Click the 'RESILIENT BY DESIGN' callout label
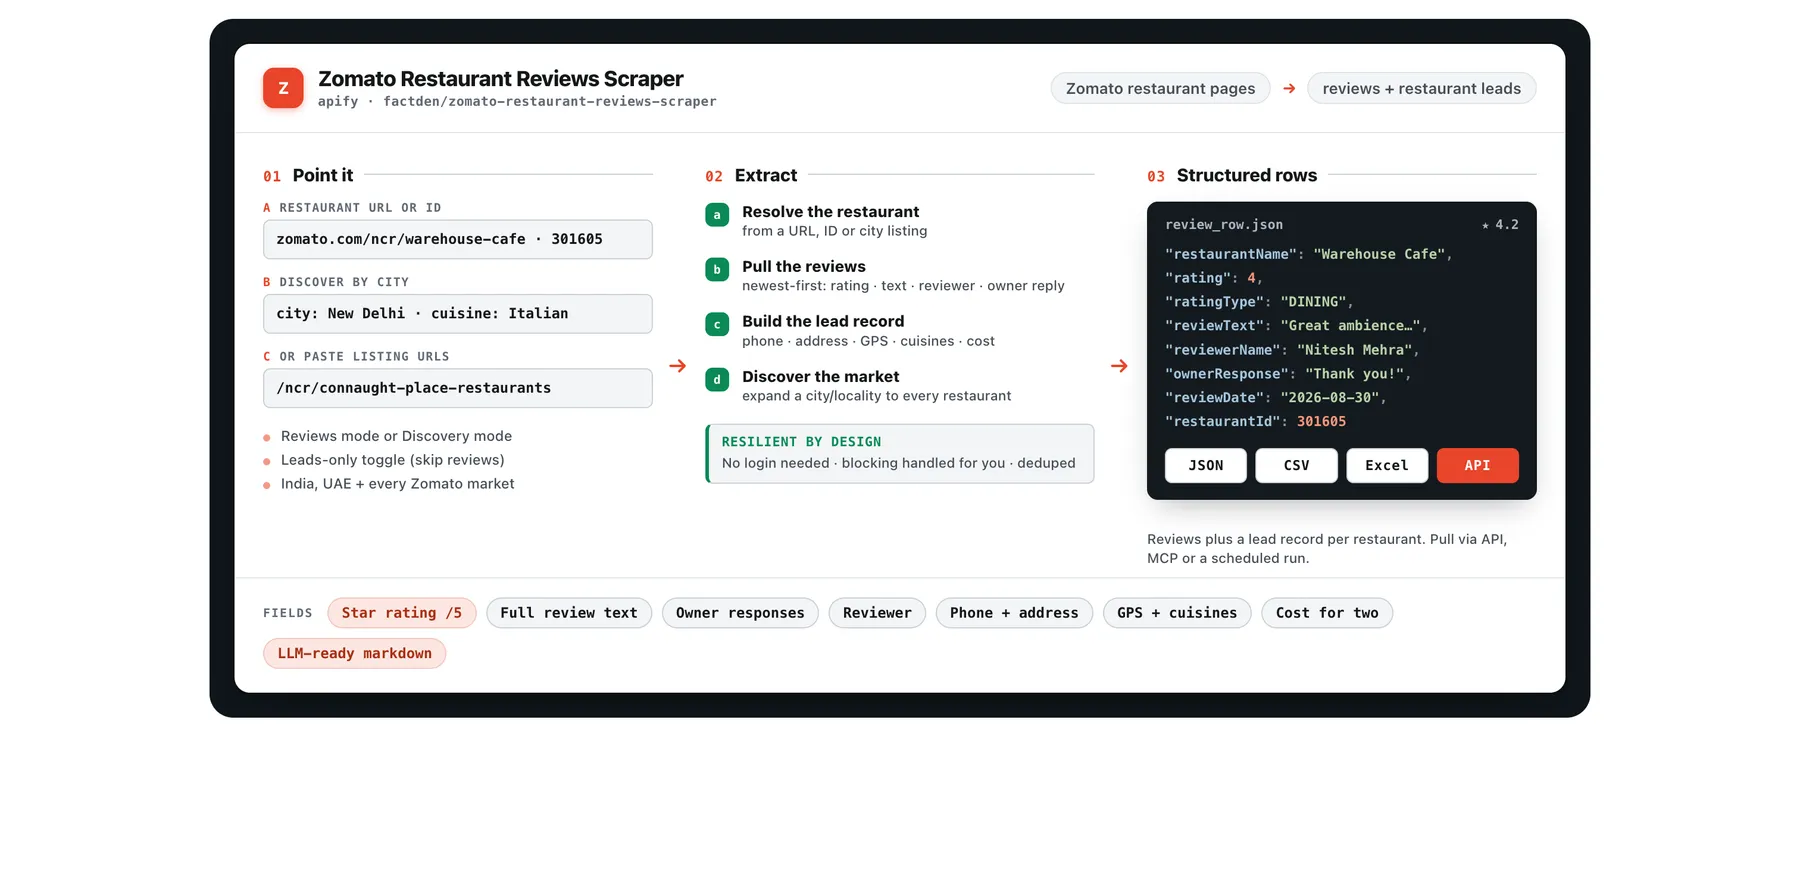This screenshot has width=1800, height=883. (x=802, y=442)
